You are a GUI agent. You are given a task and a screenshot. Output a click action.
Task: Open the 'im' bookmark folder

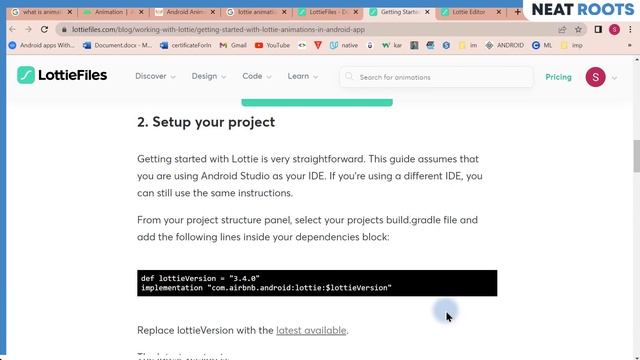tap(468, 45)
